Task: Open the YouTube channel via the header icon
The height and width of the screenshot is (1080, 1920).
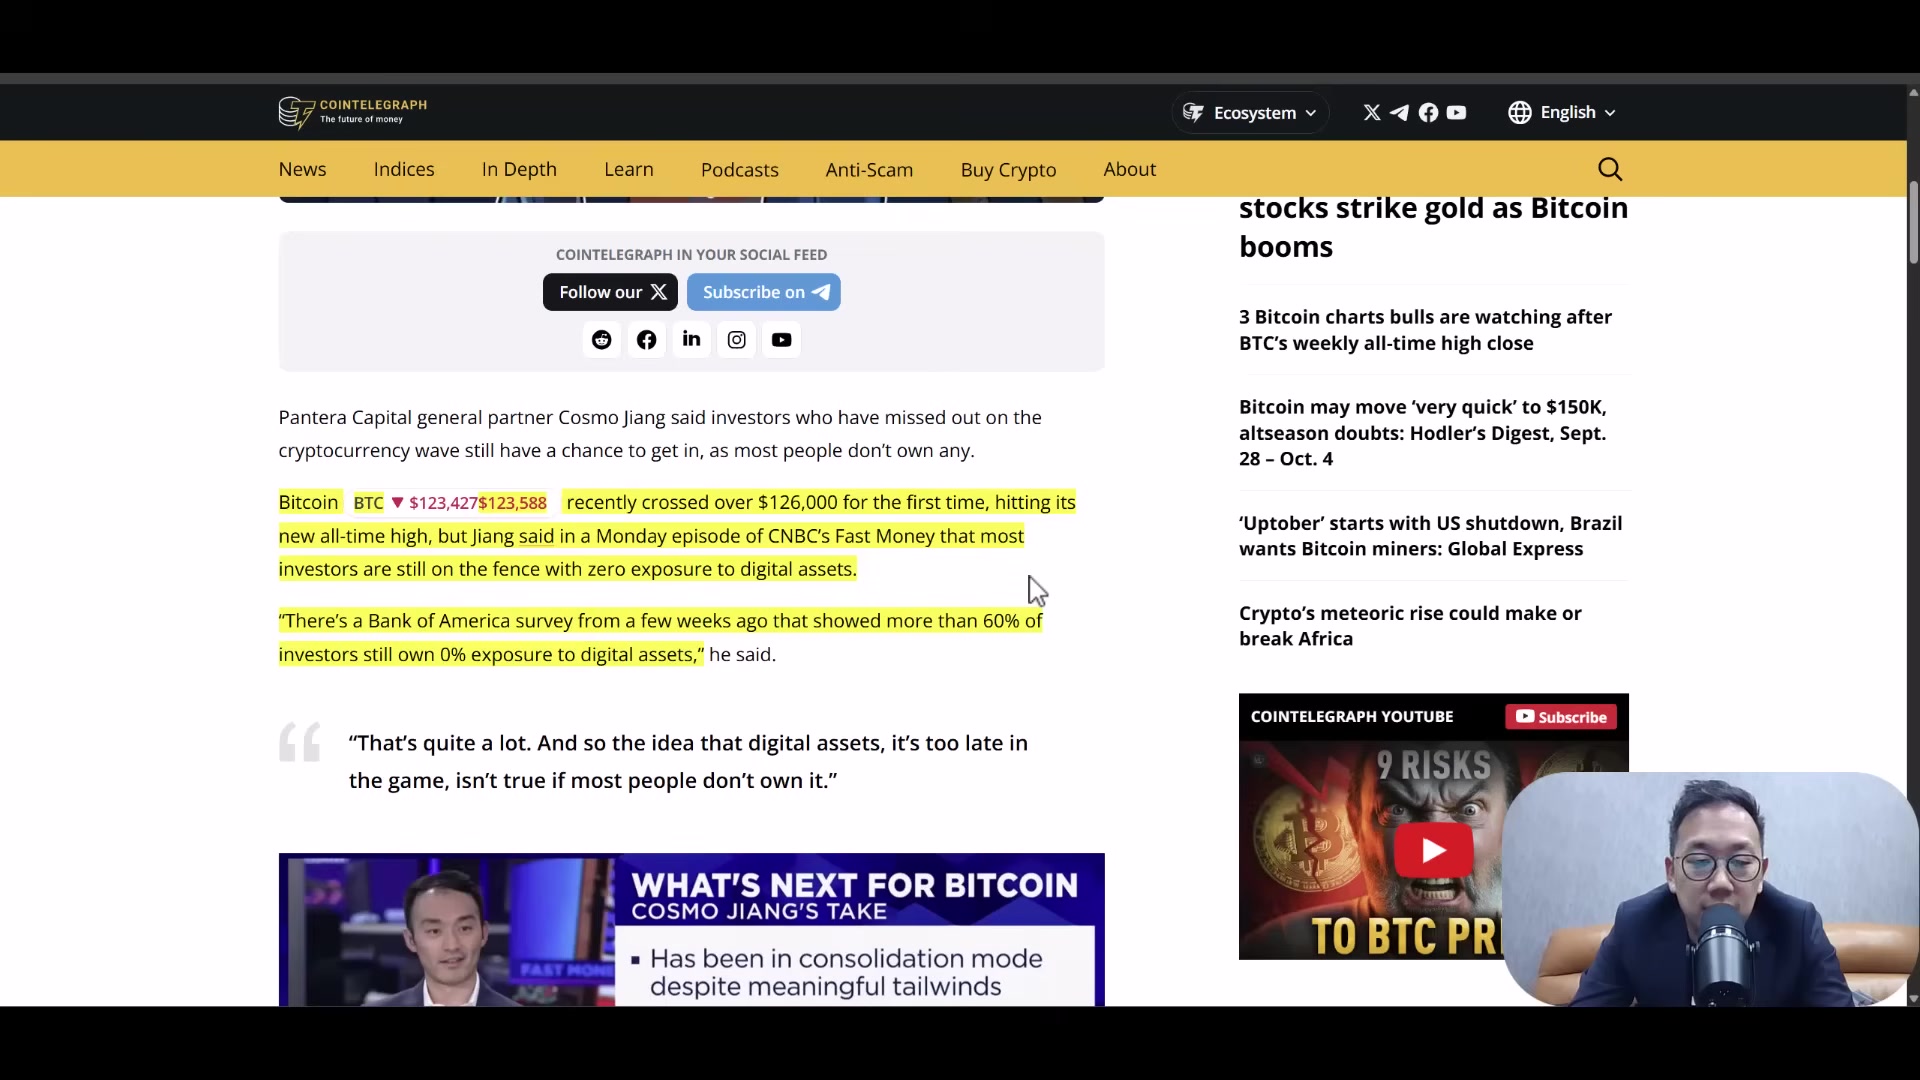Action: click(1456, 112)
